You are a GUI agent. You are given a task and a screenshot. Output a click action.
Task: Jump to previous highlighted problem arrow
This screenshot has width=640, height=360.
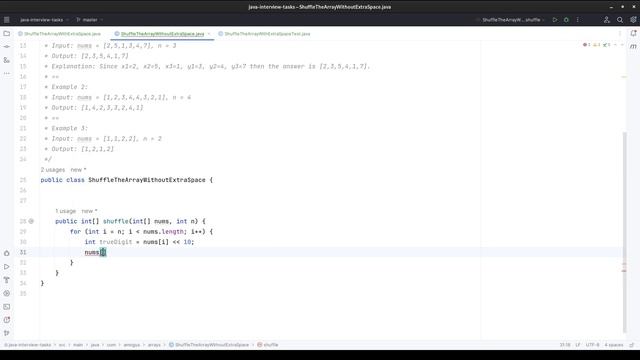616,44
